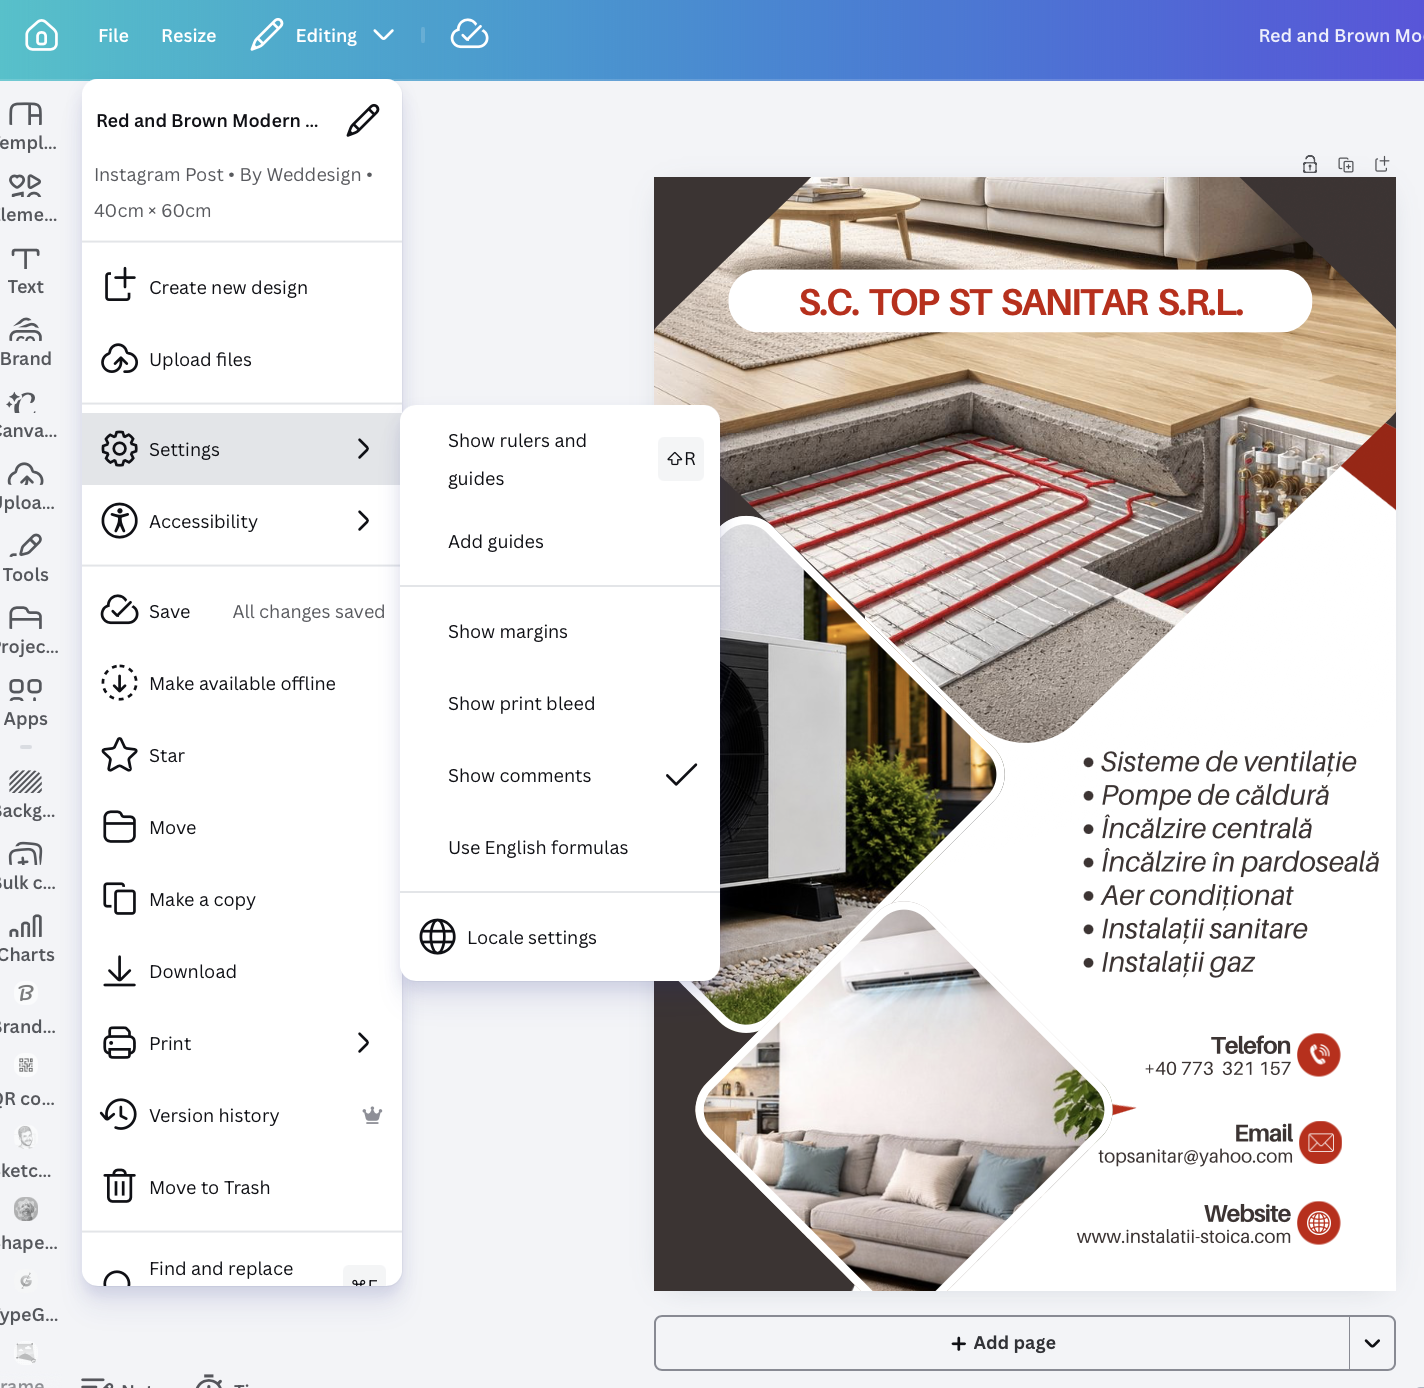
Task: Click the cloud saved status icon
Action: (469, 35)
